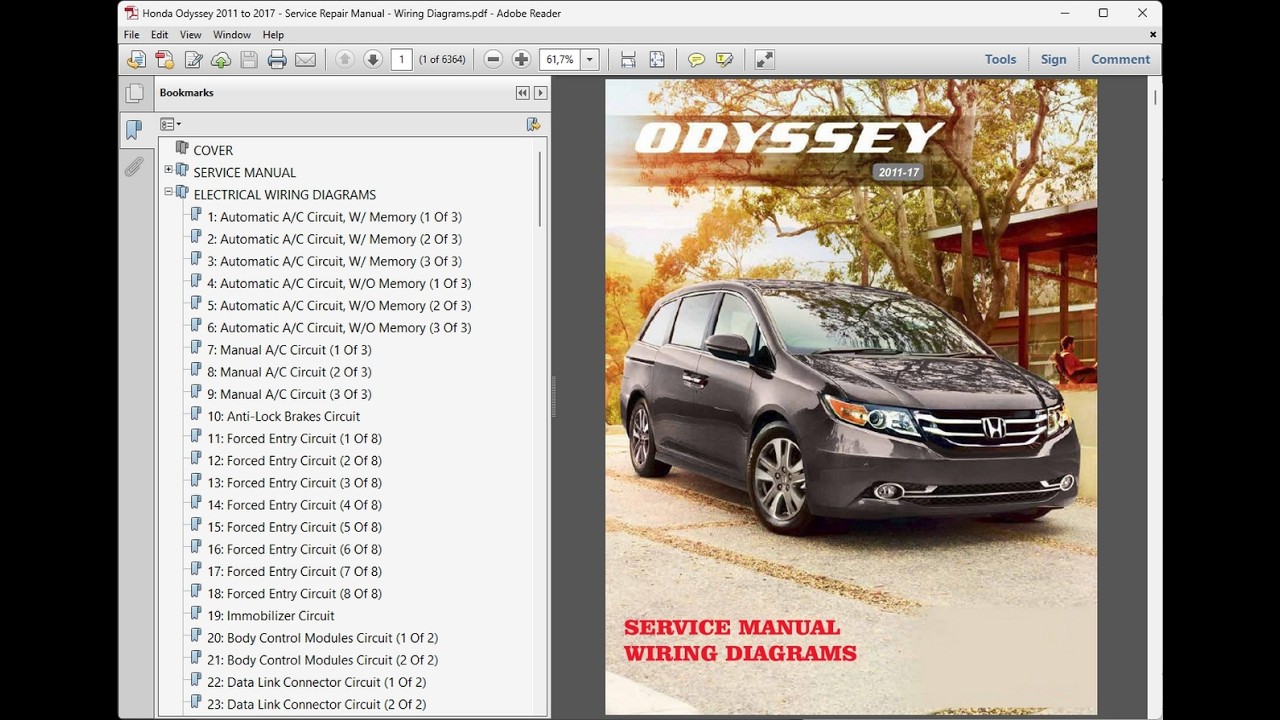
Task: Open the Tools pane
Action: click(x=1000, y=60)
